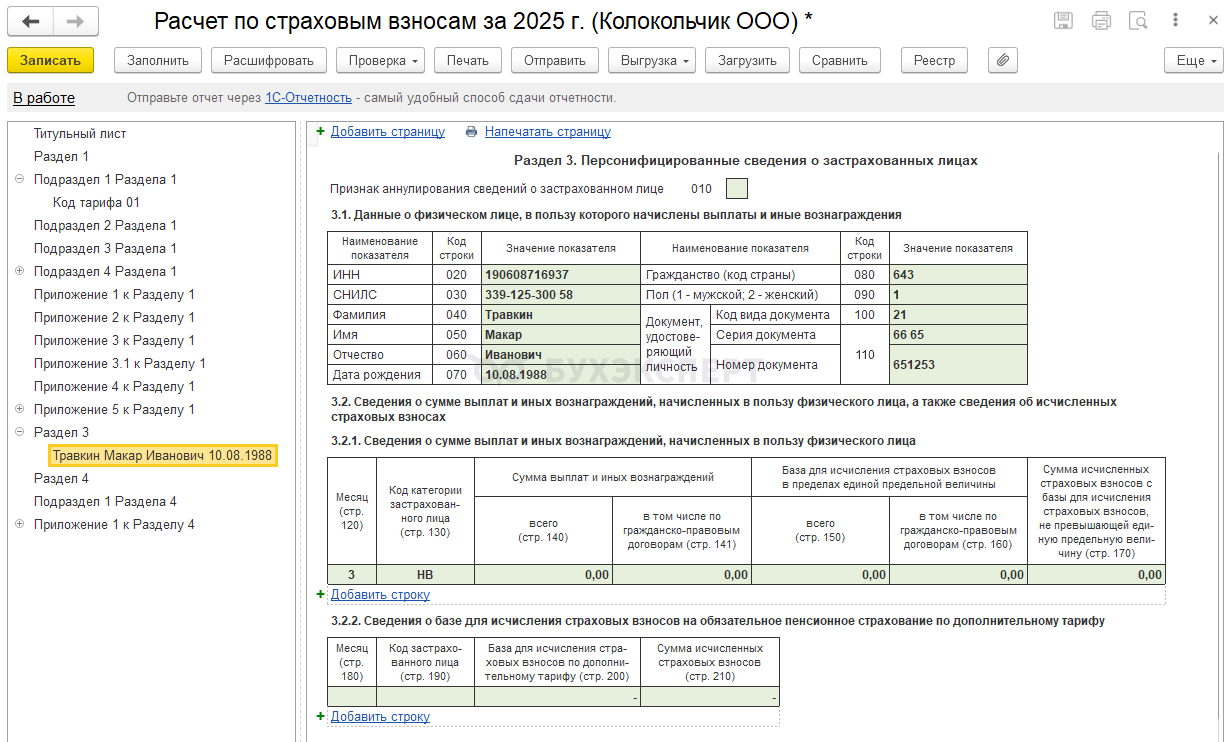Collapse the Раздел 3 tree node

pos(20,433)
